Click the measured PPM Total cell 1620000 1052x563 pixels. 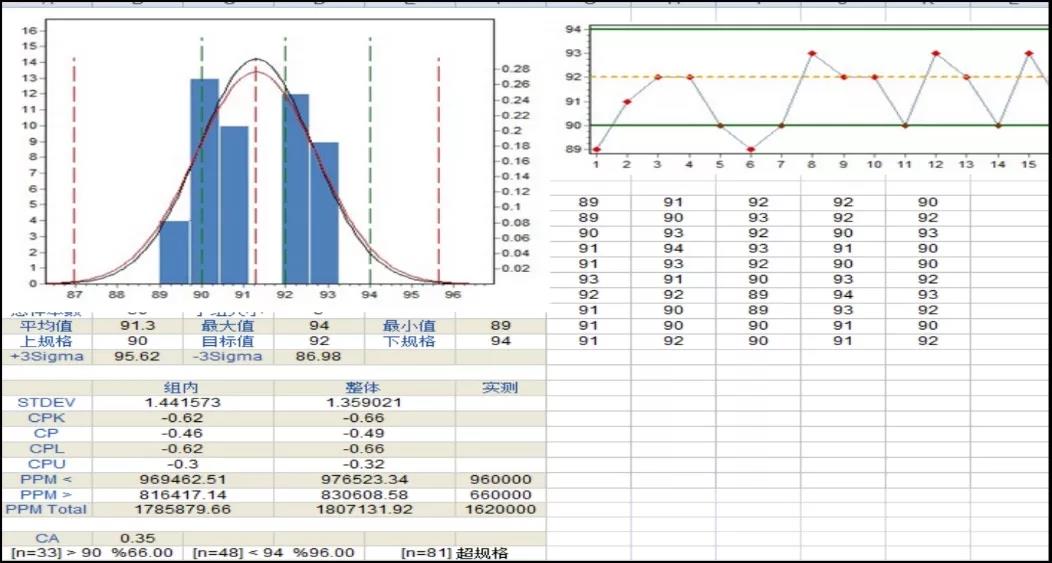click(x=500, y=509)
